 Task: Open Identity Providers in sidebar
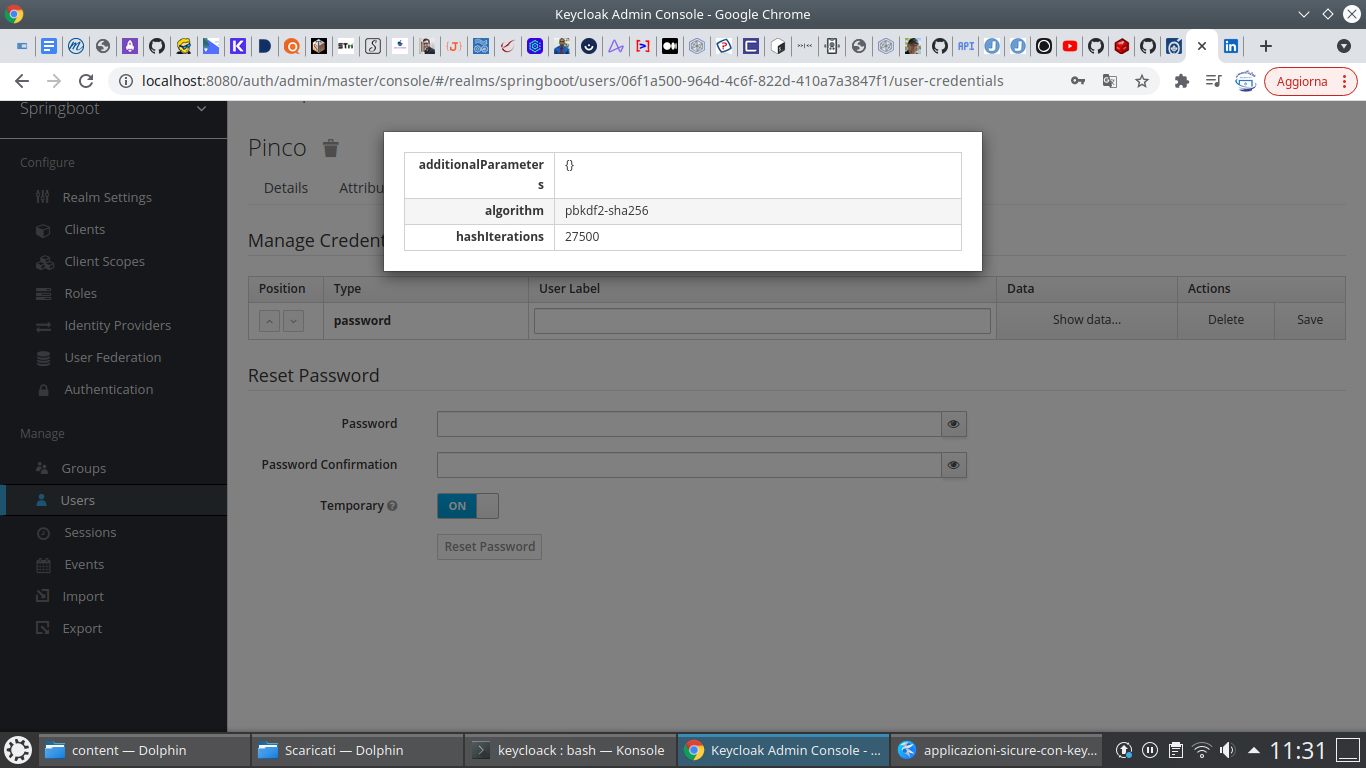pyautogui.click(x=117, y=326)
